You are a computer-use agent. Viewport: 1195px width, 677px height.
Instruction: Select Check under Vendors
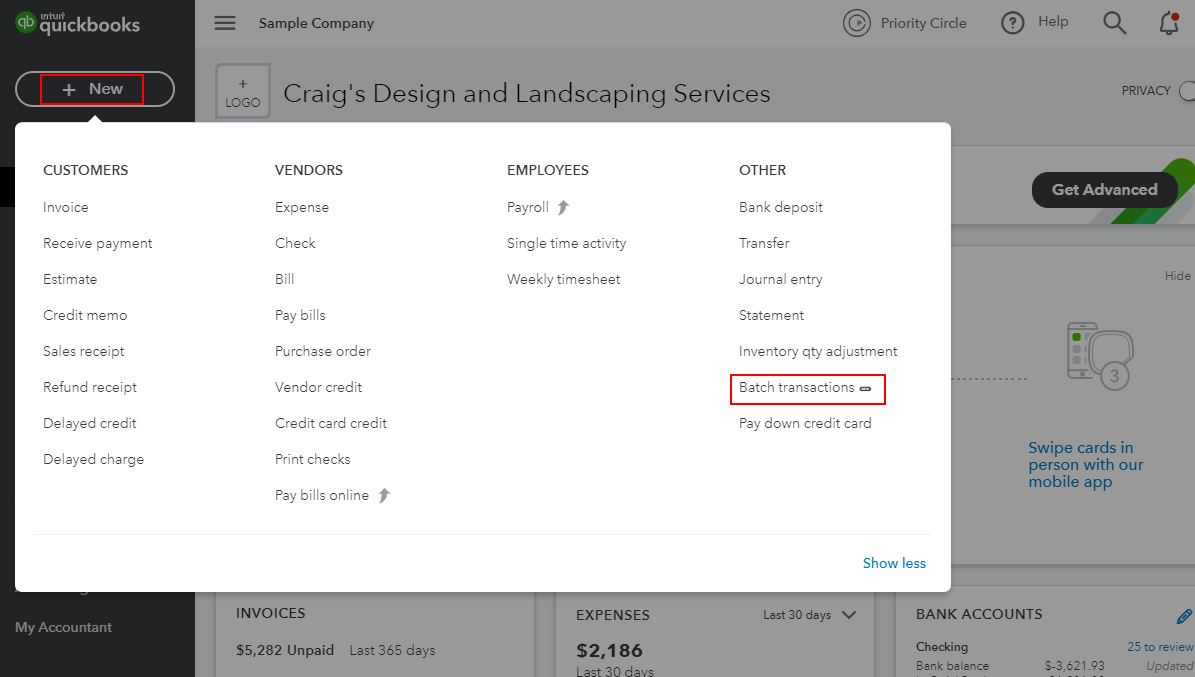(x=295, y=242)
